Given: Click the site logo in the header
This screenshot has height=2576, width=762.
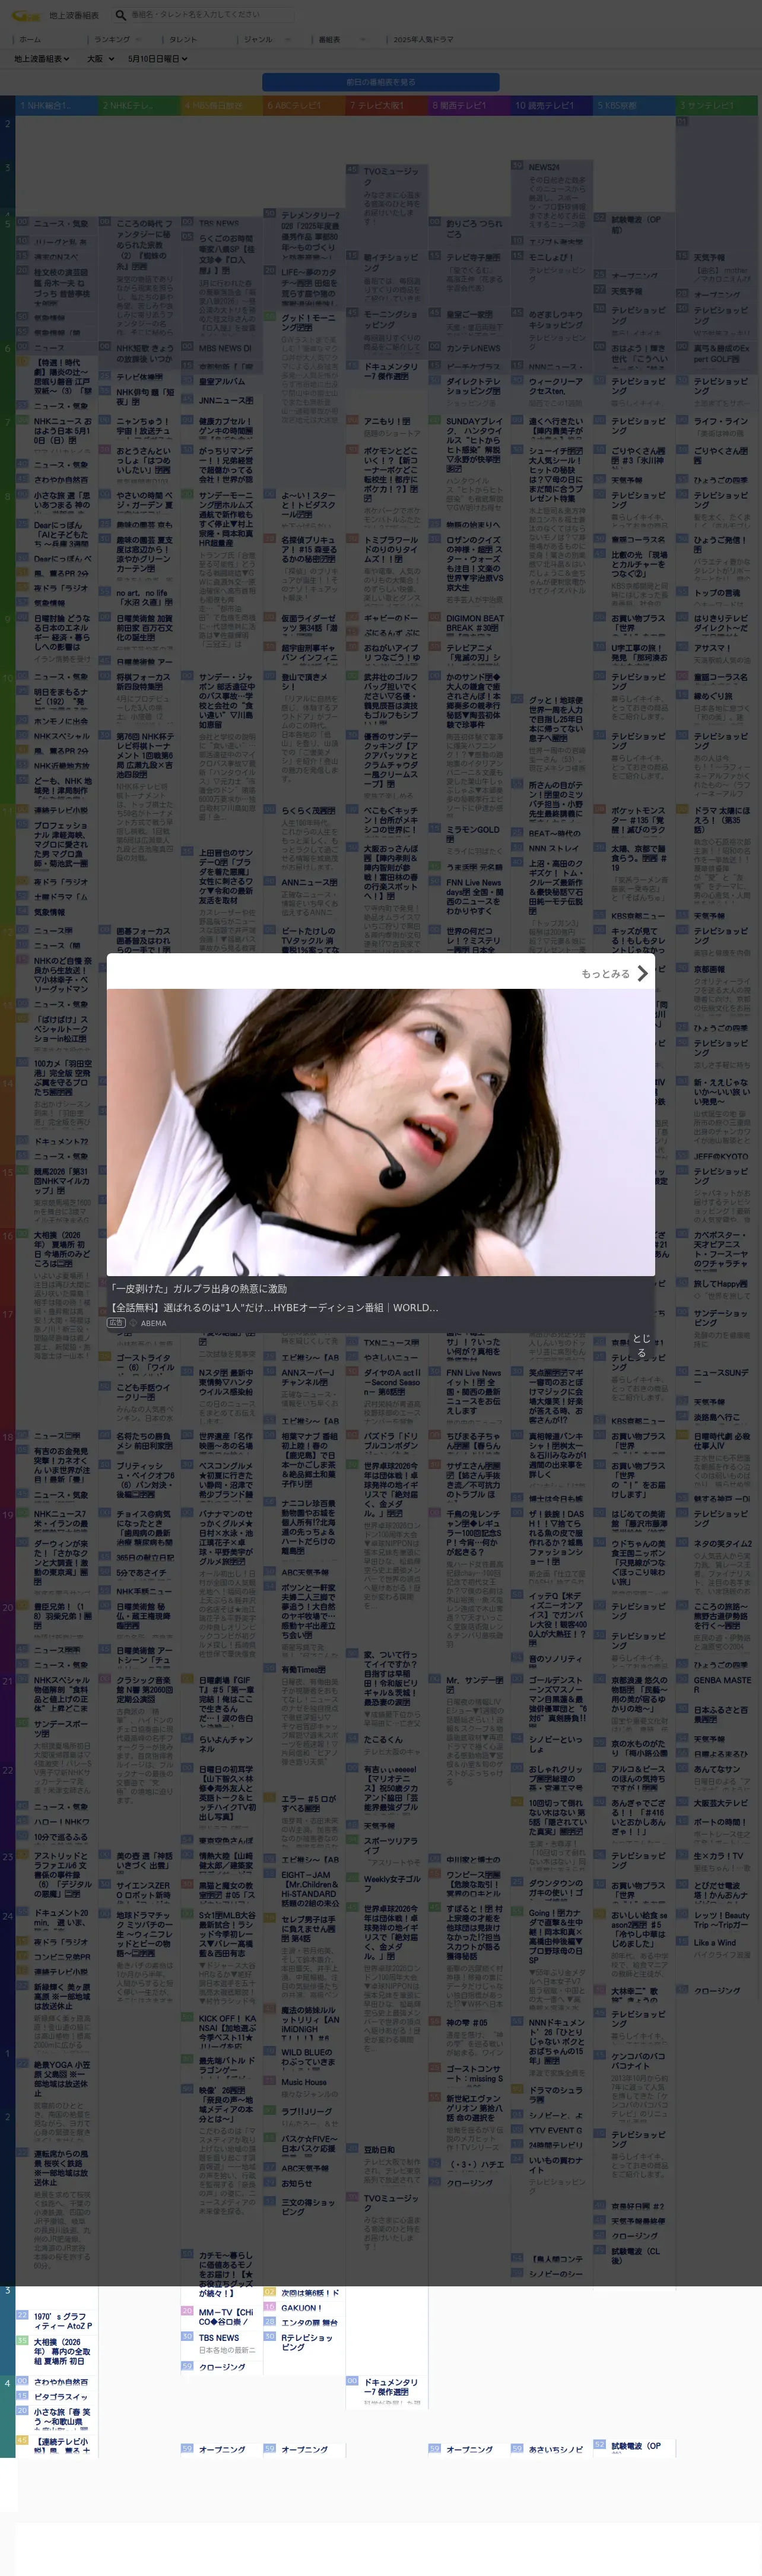Looking at the screenshot, I should pos(26,15).
